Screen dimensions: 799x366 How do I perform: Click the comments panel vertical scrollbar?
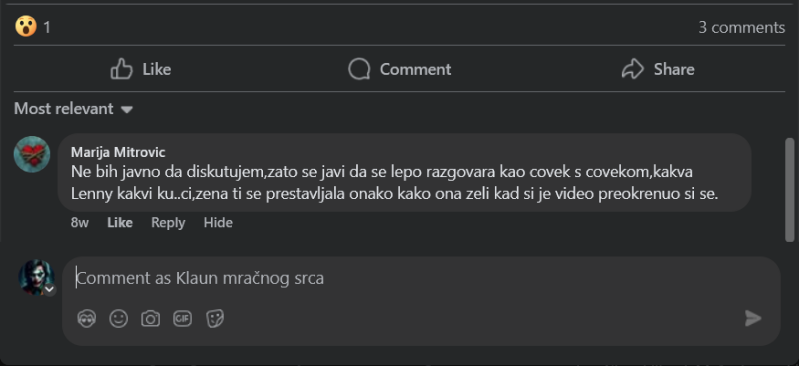(x=790, y=188)
